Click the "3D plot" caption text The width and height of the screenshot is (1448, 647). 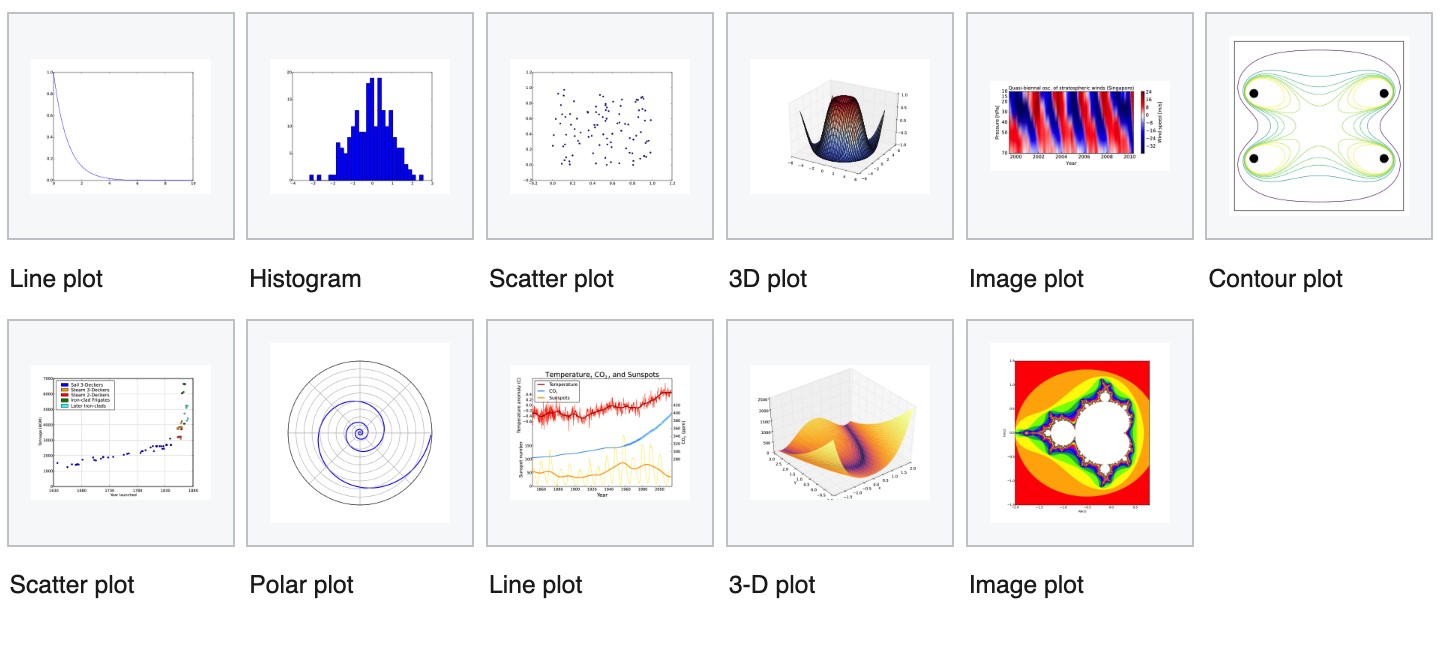pyautogui.click(x=768, y=279)
